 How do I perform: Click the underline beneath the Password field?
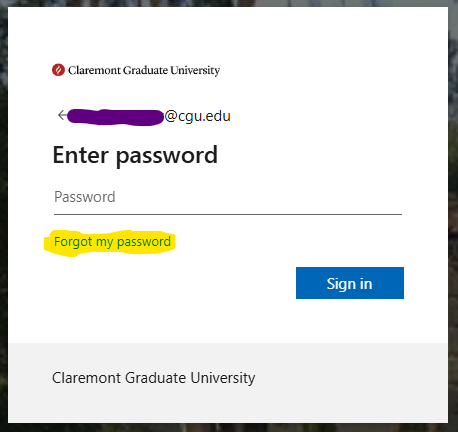(228, 214)
